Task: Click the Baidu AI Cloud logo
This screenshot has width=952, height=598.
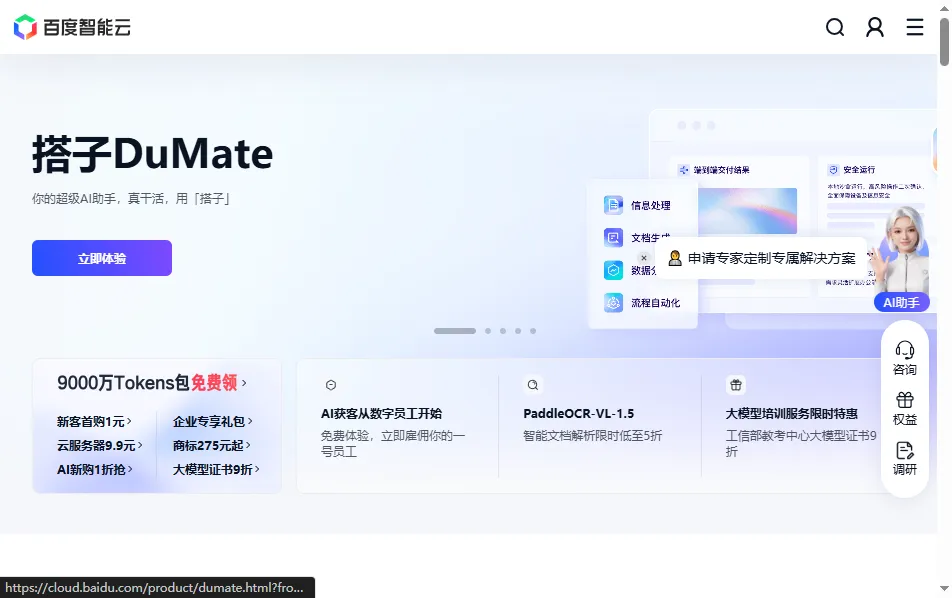Action: pos(72,27)
